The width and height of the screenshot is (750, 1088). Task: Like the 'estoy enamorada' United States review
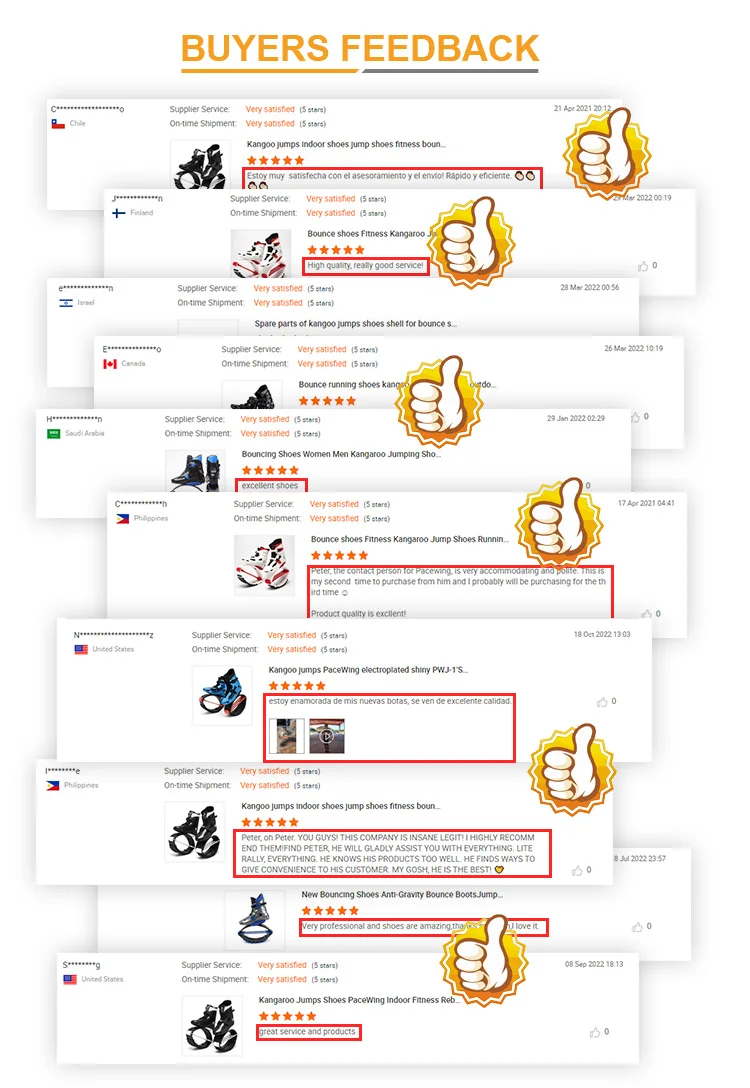tap(602, 702)
